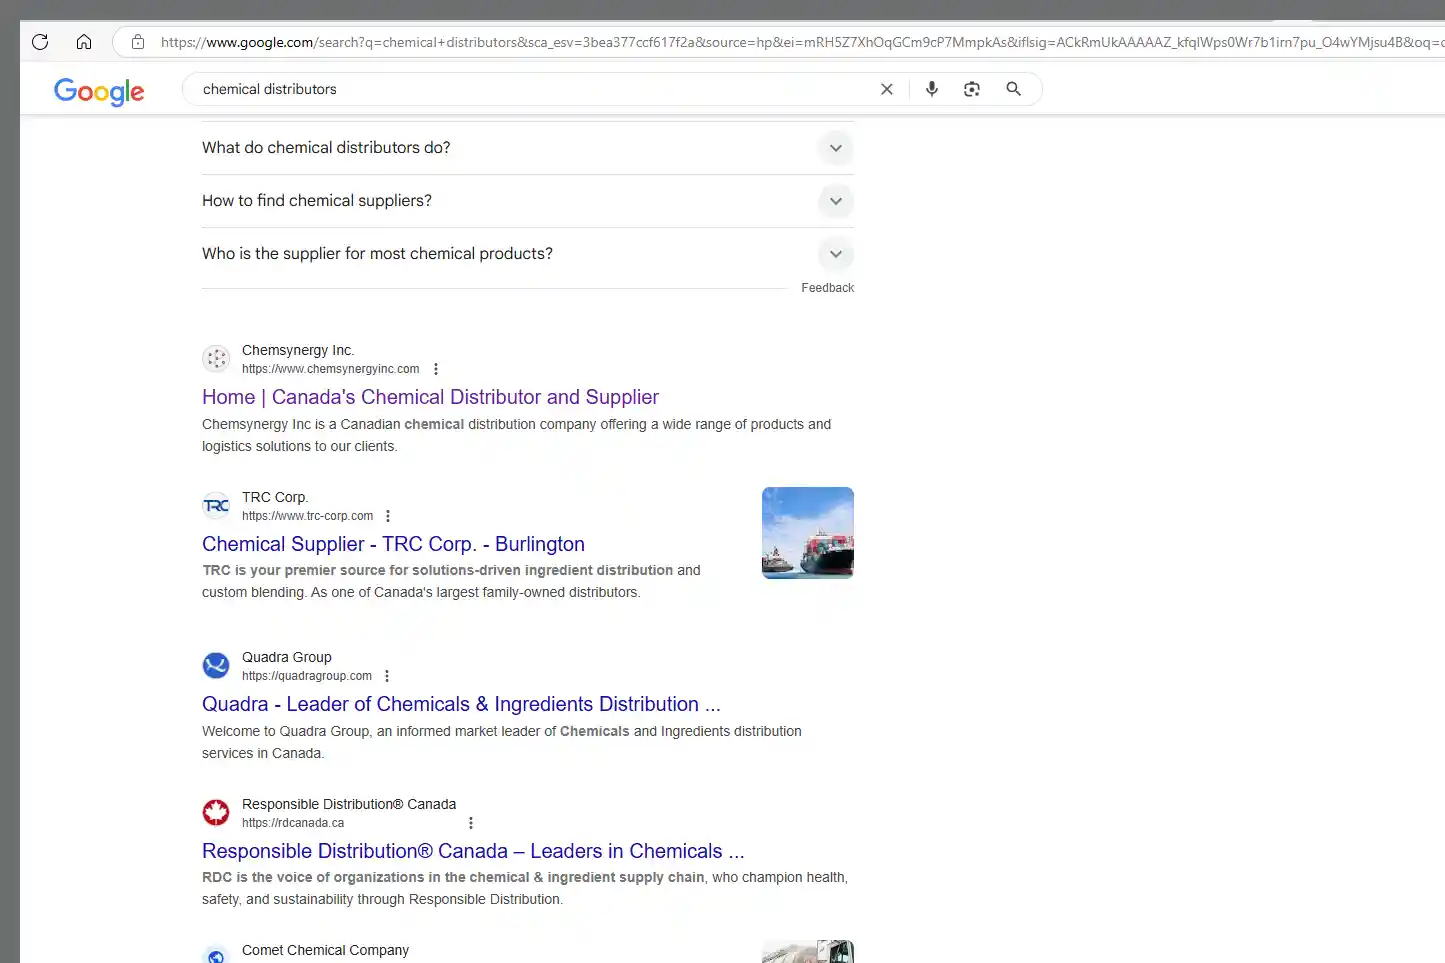Open more options for Quadra Group result
This screenshot has width=1445, height=963.
(387, 676)
